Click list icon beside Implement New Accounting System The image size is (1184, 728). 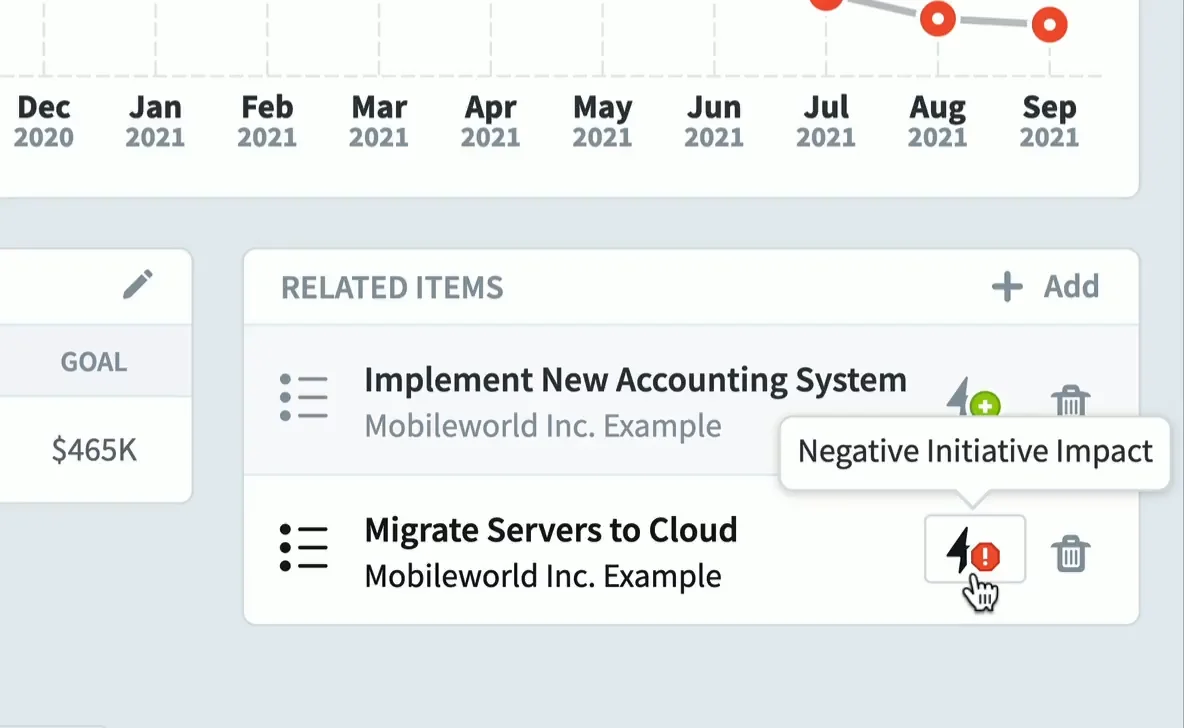[x=304, y=397]
